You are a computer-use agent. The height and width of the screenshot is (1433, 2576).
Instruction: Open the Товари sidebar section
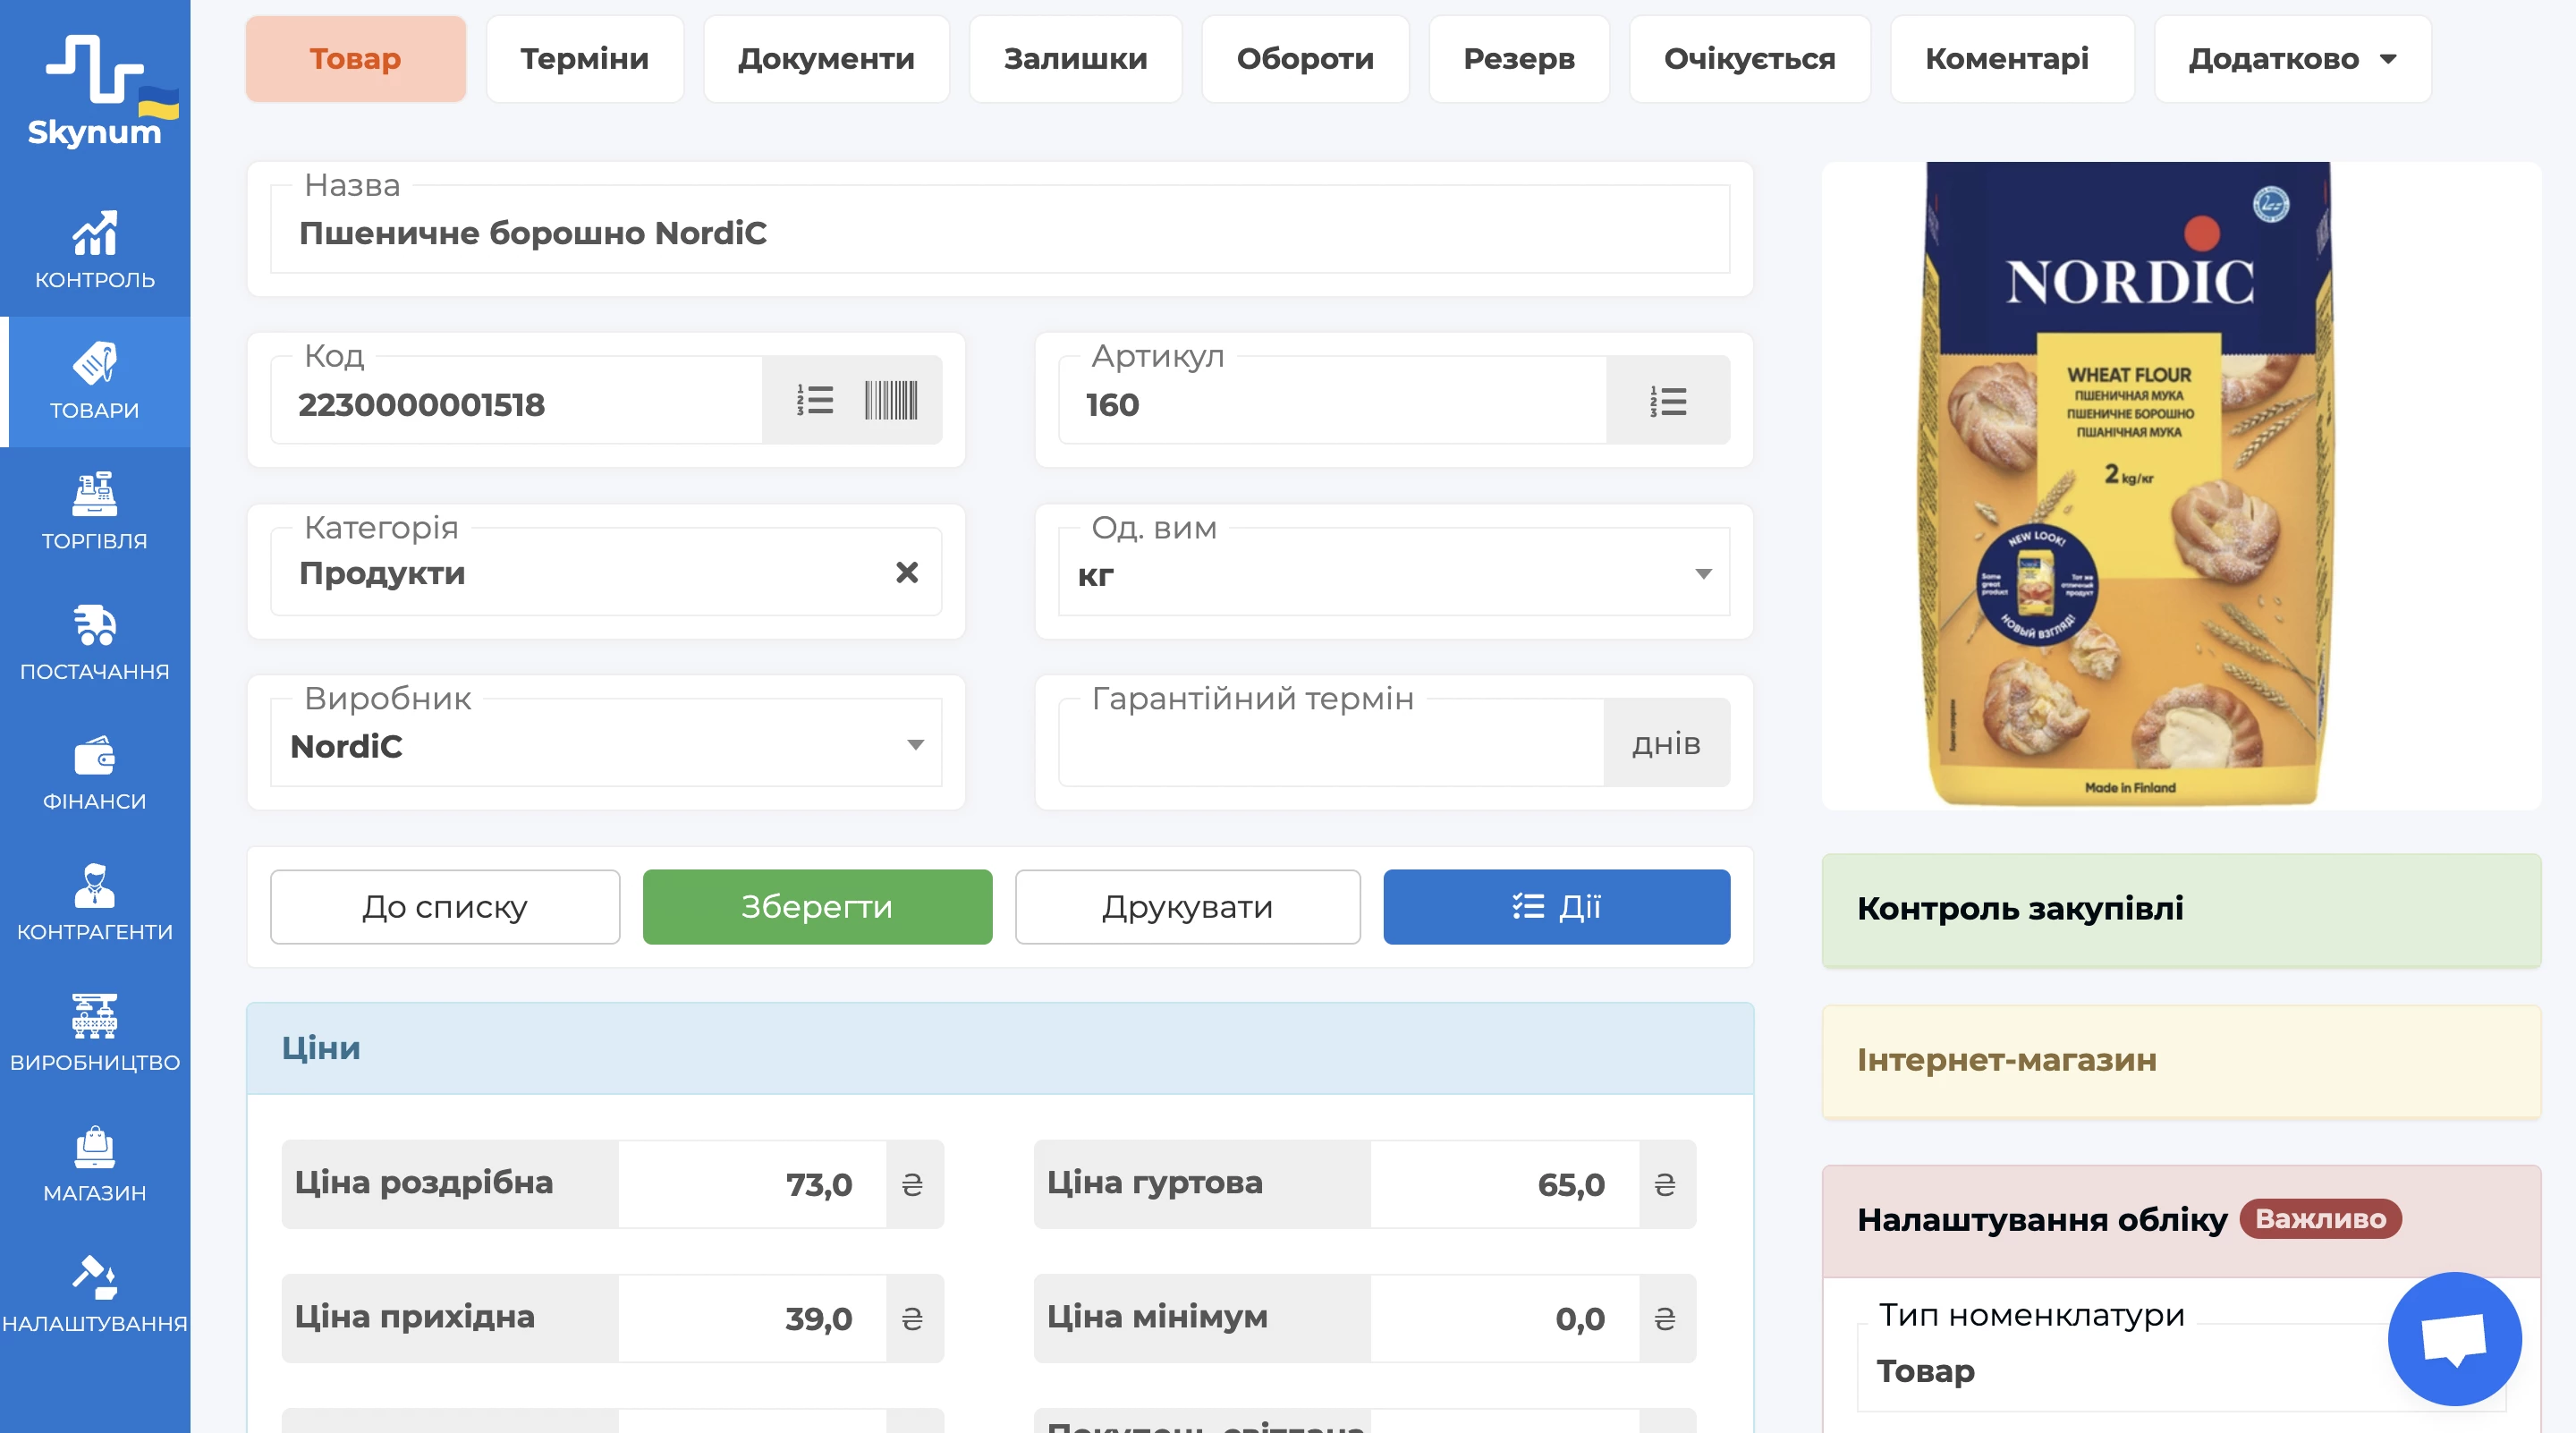click(x=95, y=382)
